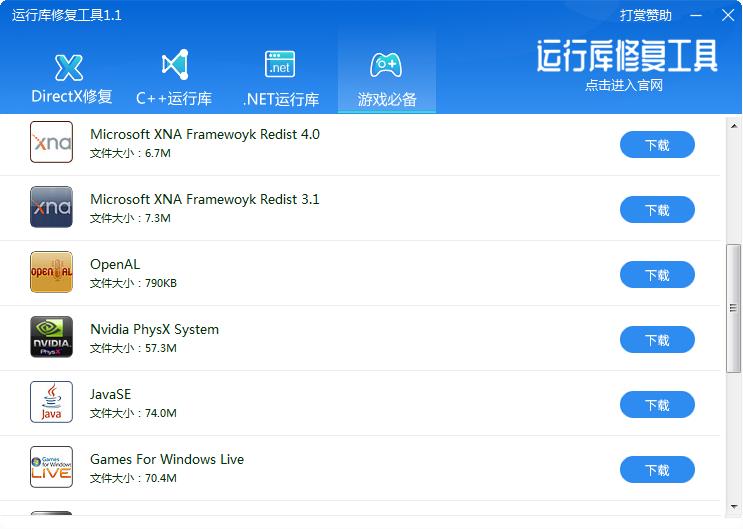The image size is (743, 529).
Task: Download JavaSE package
Action: (657, 404)
